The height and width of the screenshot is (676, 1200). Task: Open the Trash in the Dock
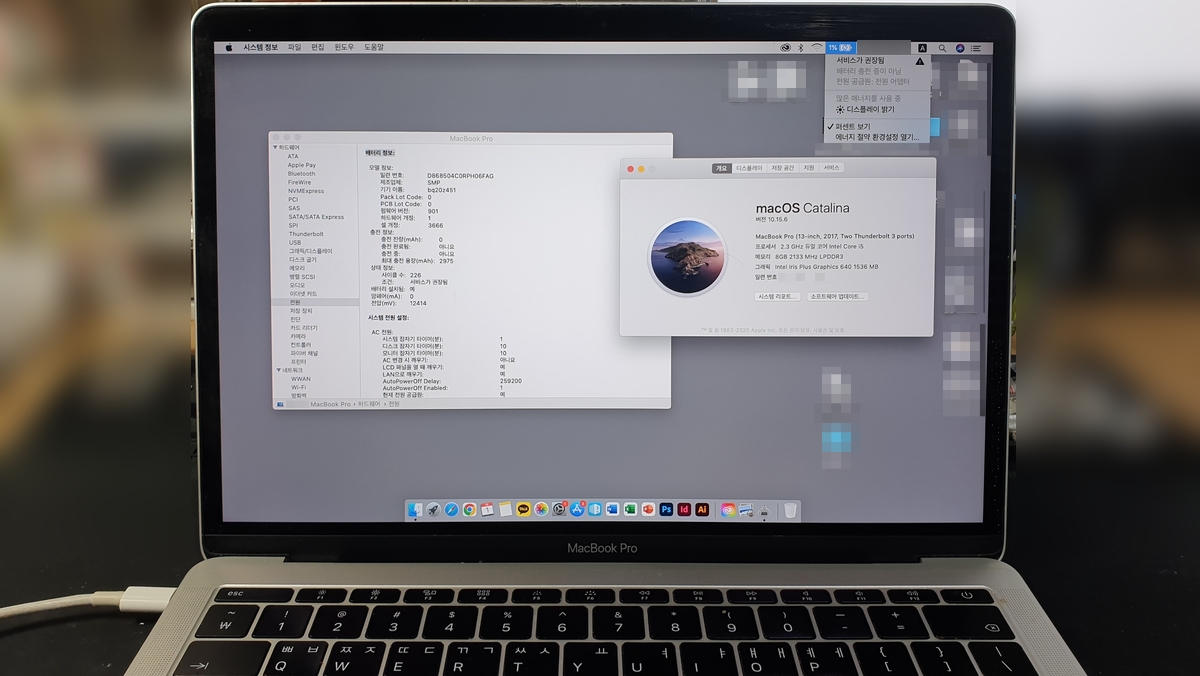coord(790,510)
